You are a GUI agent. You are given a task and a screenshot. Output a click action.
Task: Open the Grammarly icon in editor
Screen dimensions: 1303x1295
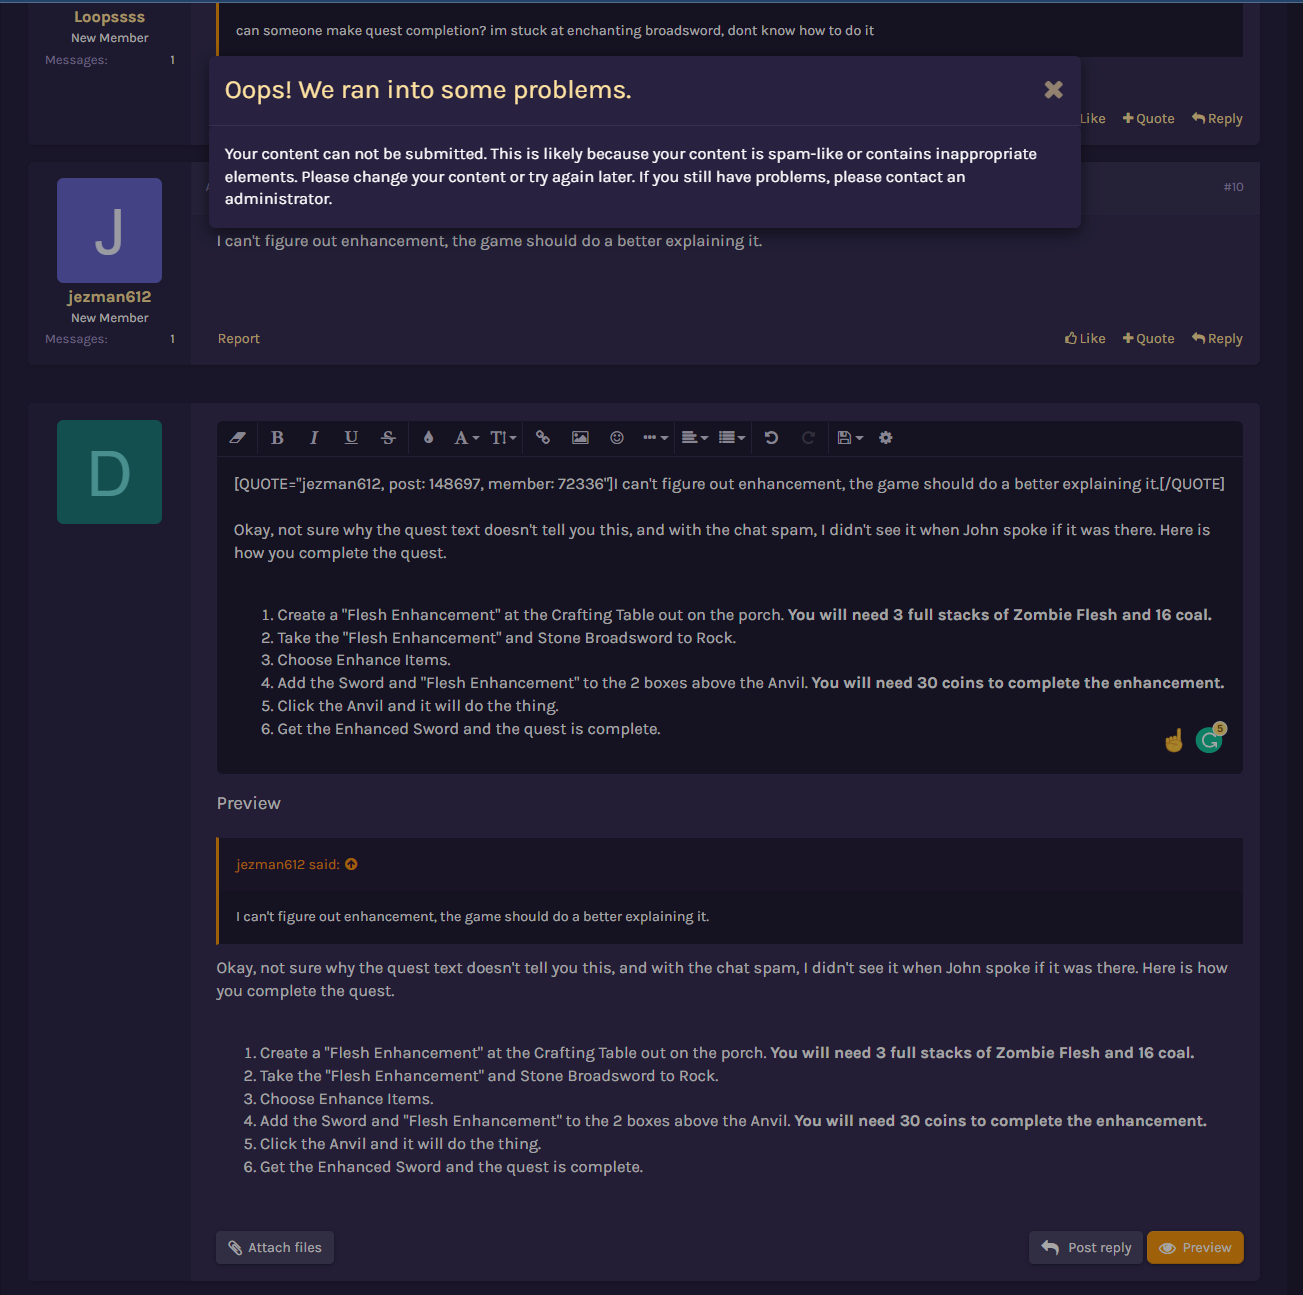pyautogui.click(x=1209, y=740)
